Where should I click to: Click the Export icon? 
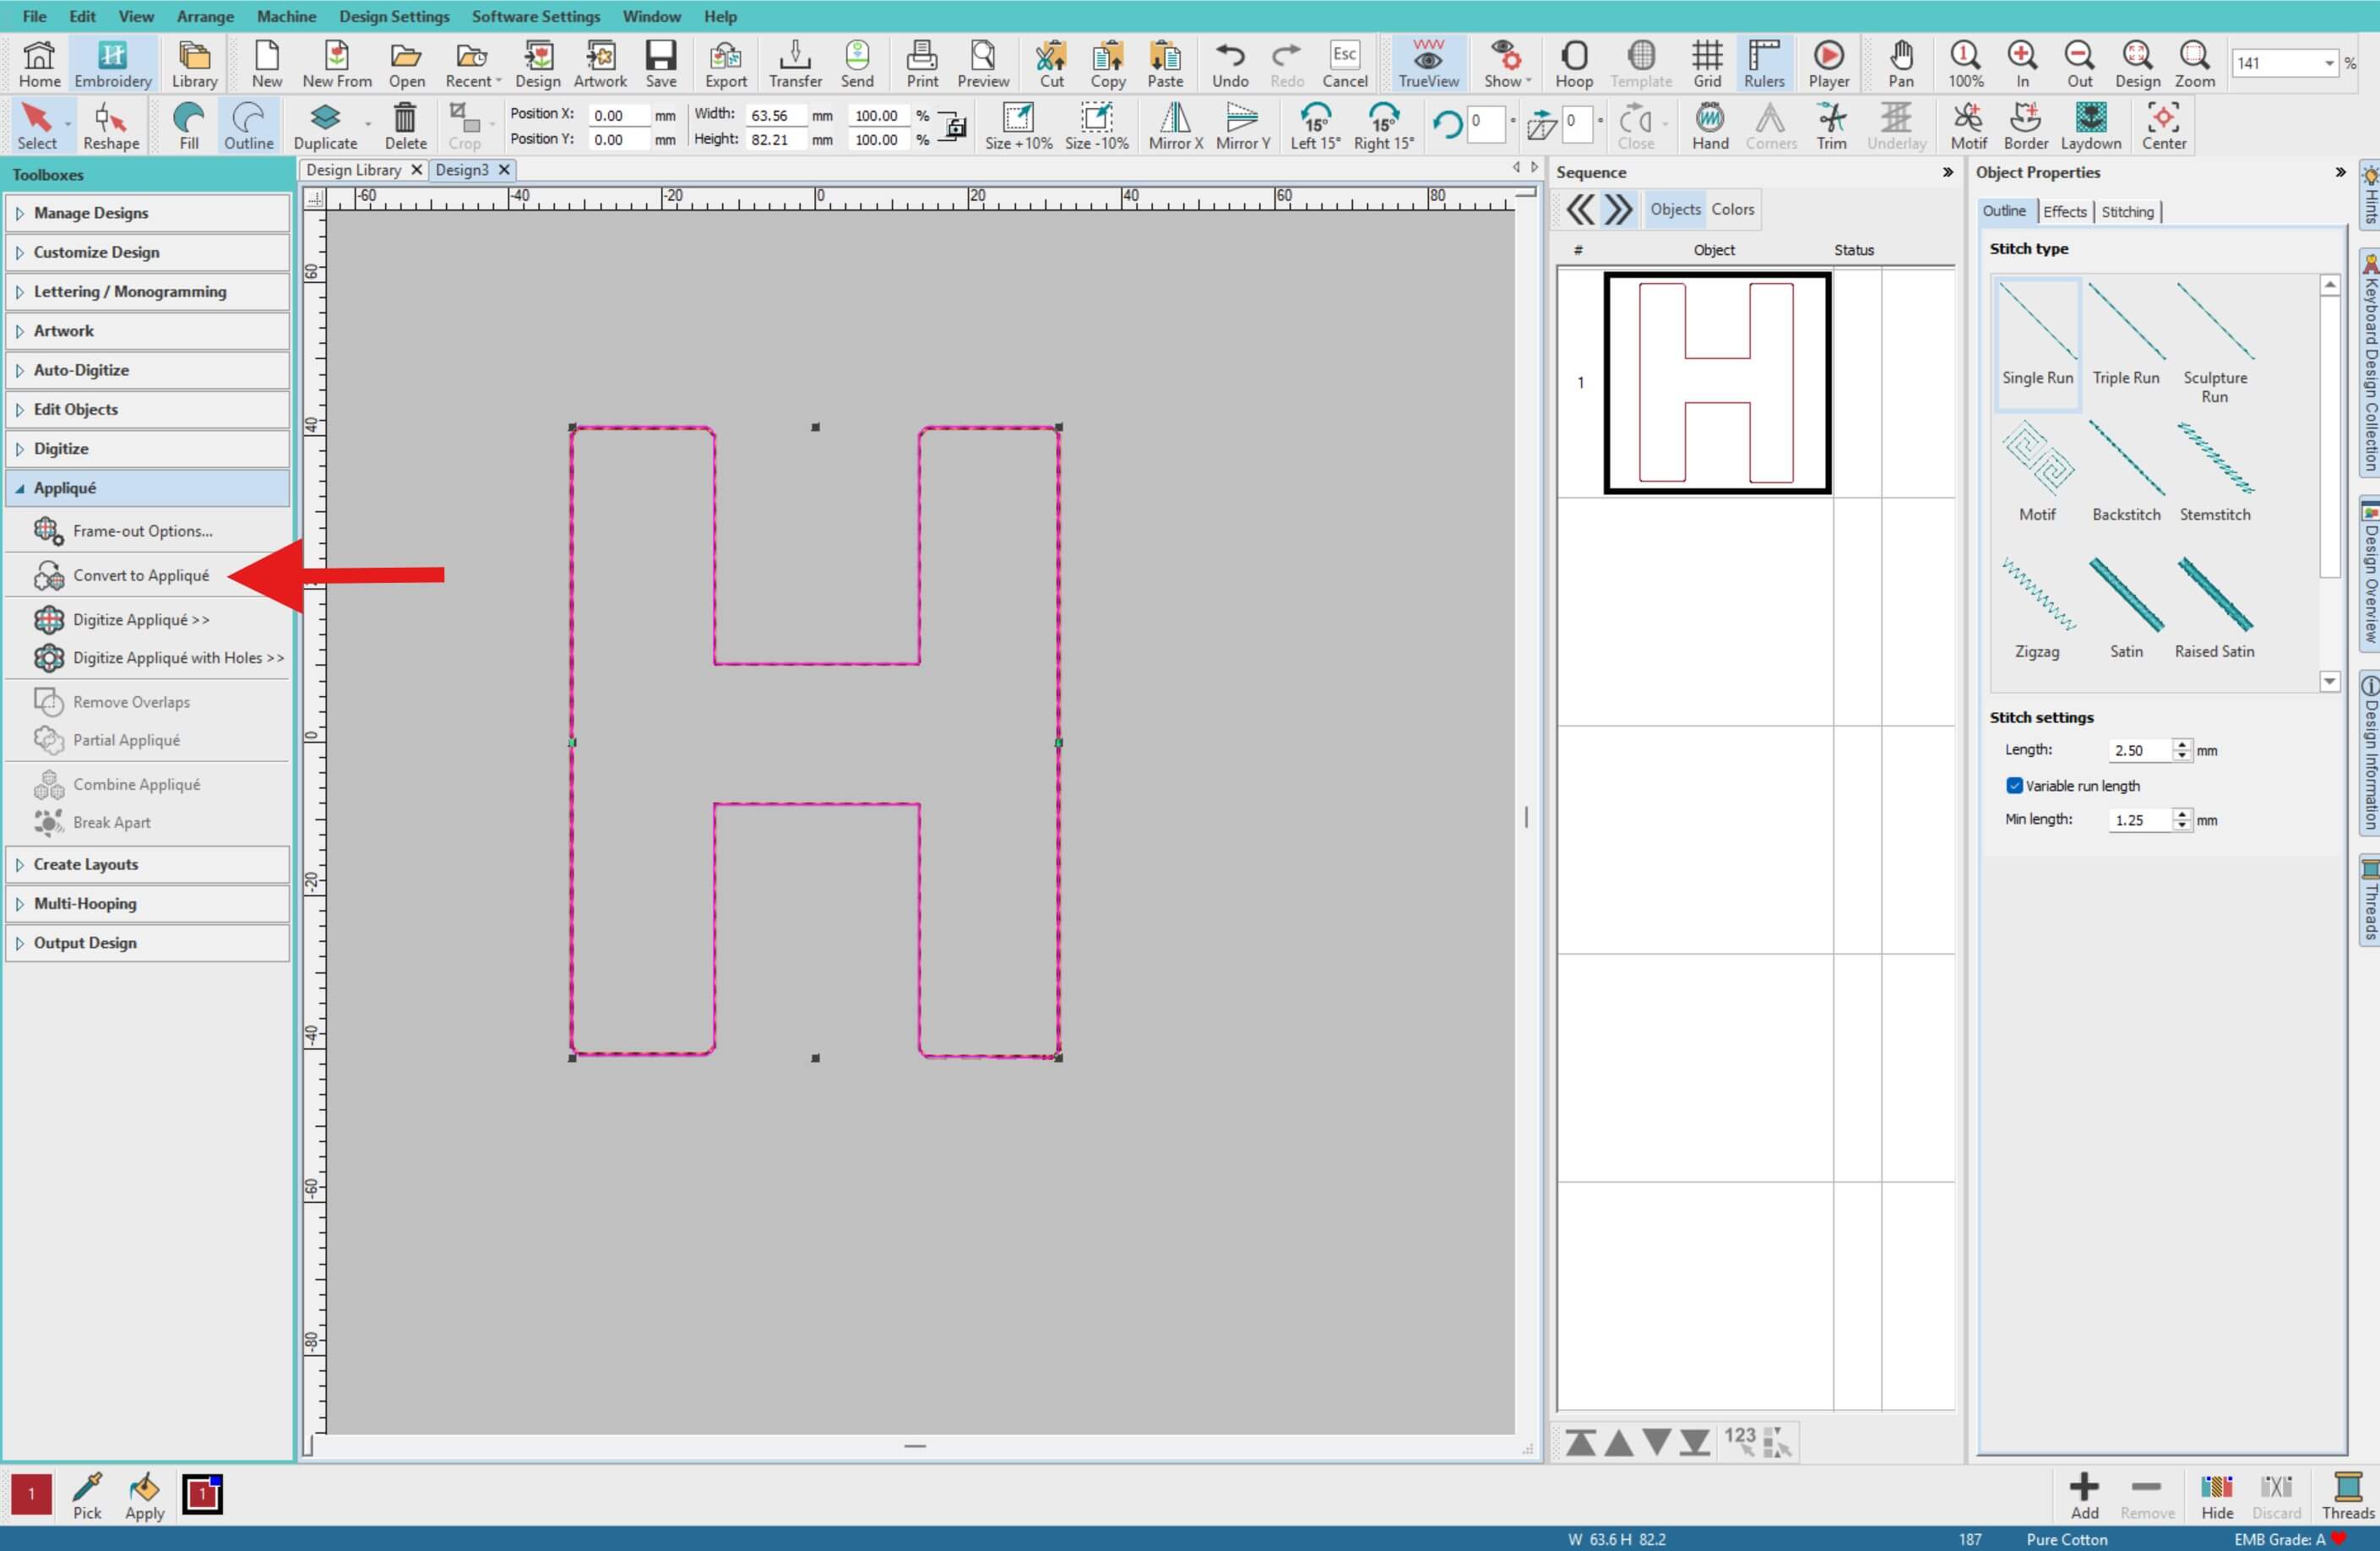tap(726, 64)
